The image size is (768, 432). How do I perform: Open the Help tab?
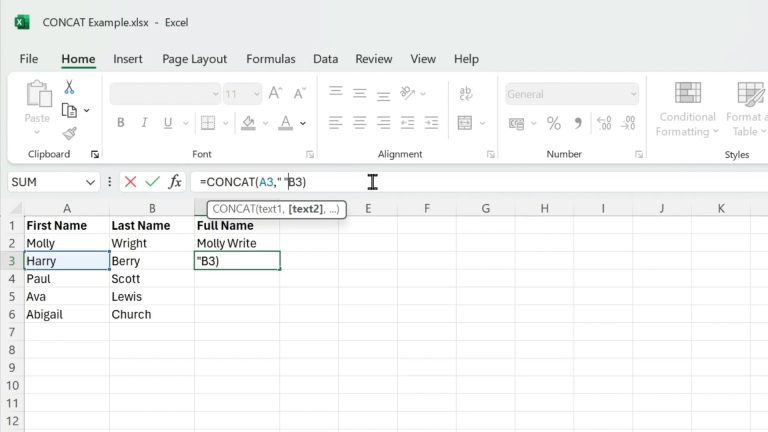(466, 59)
